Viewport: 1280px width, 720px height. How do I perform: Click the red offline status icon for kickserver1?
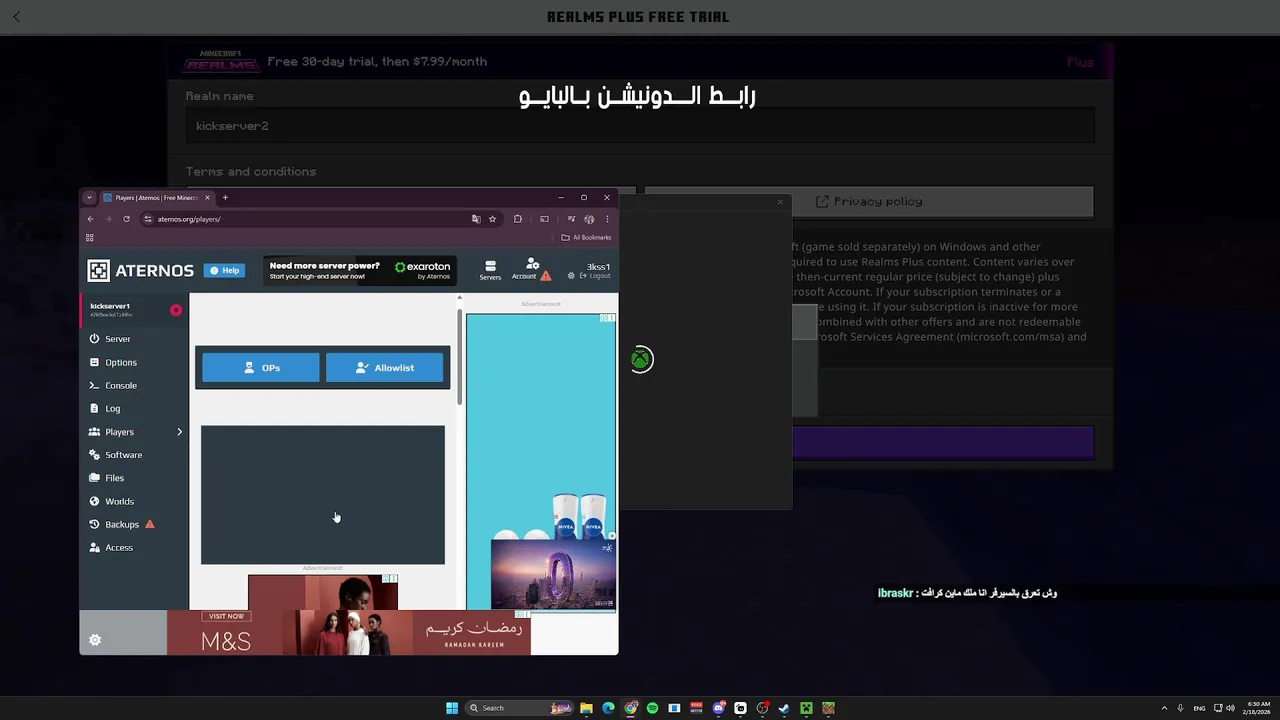pos(176,310)
